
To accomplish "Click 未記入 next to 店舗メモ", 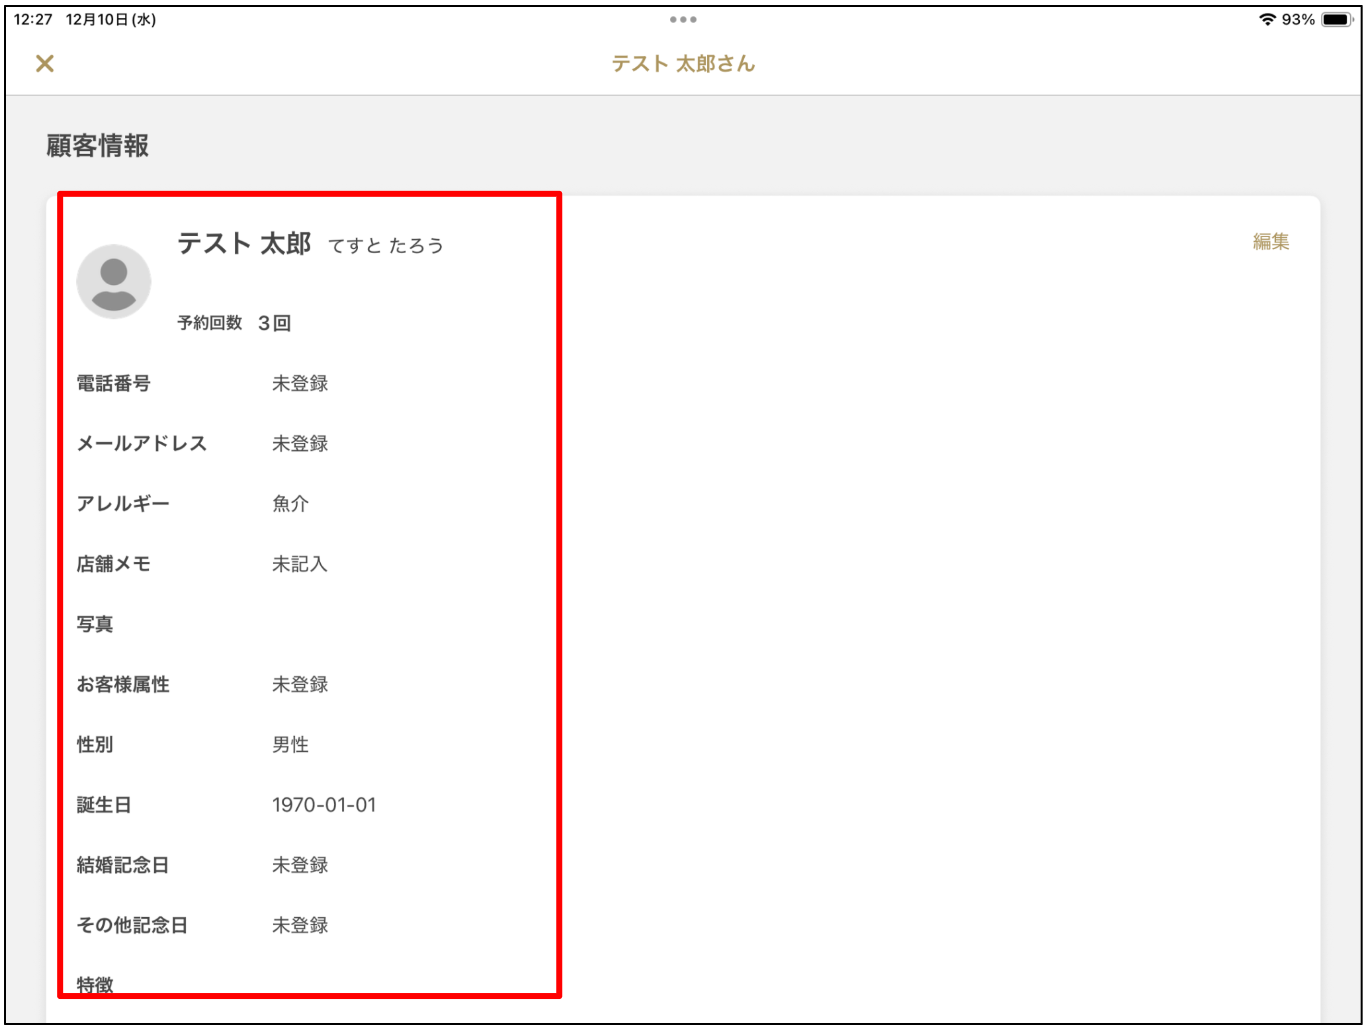I will pyautogui.click(x=299, y=564).
